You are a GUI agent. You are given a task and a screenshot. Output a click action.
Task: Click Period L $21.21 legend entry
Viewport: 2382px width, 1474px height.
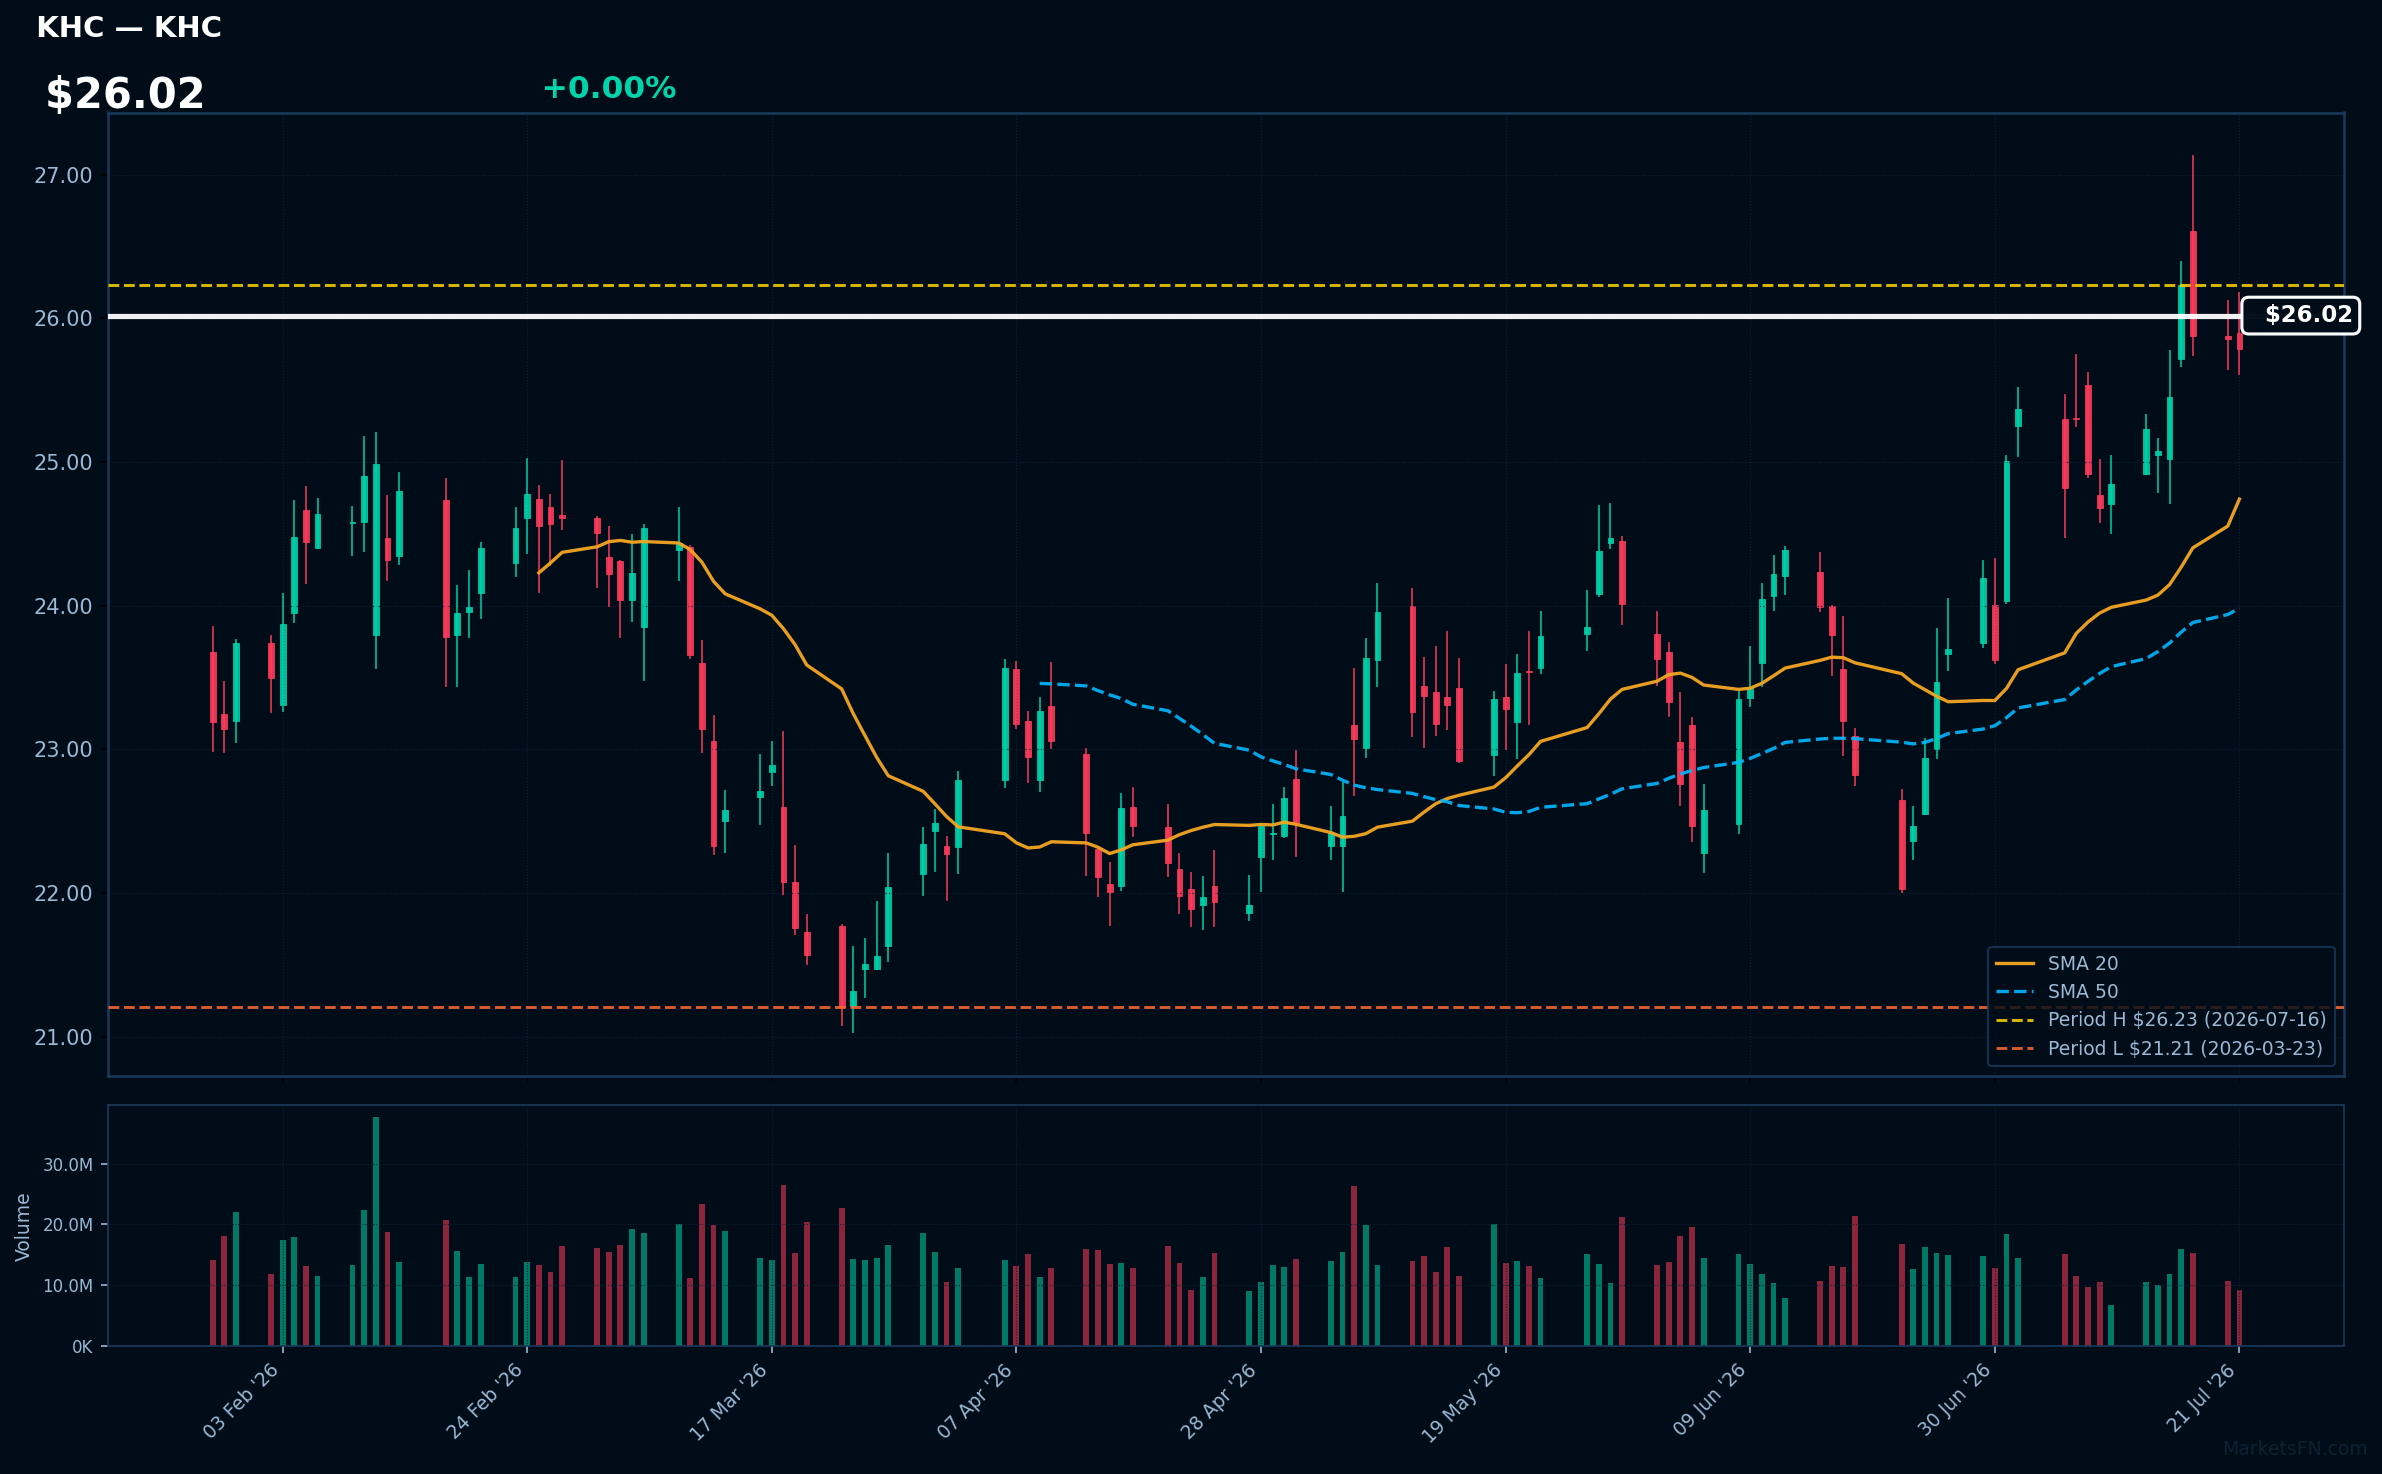2159,1048
